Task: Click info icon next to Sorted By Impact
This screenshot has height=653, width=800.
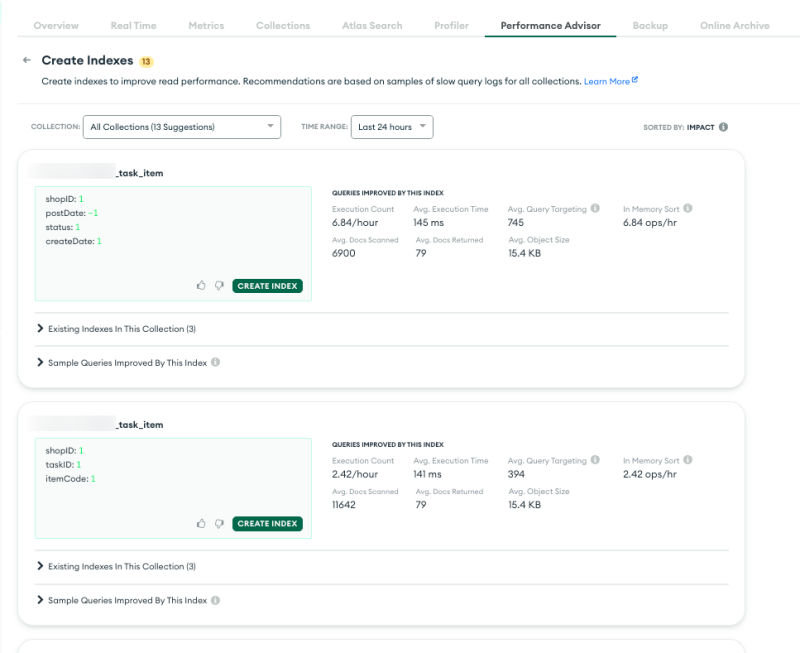Action: coord(723,127)
